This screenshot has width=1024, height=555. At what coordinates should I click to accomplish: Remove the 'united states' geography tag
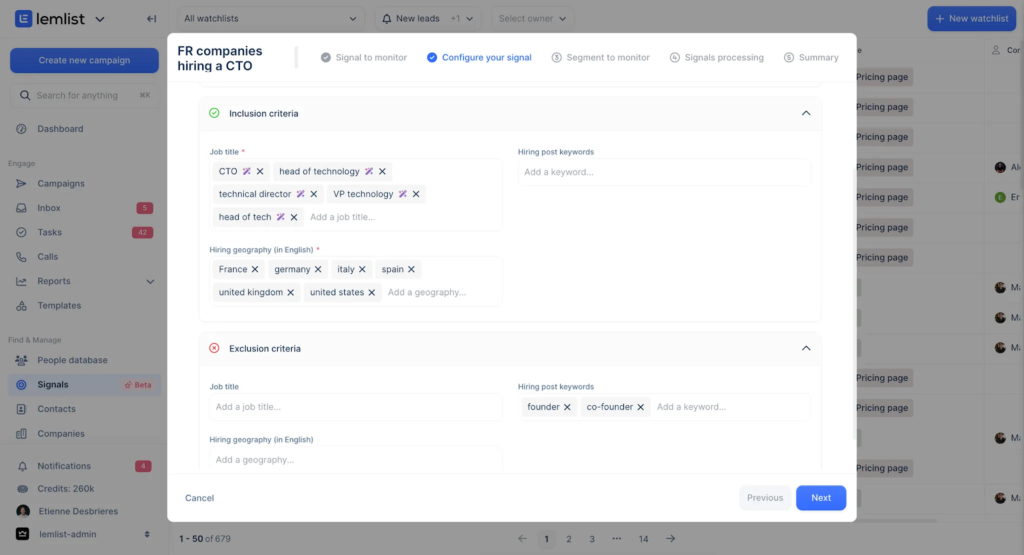(372, 293)
